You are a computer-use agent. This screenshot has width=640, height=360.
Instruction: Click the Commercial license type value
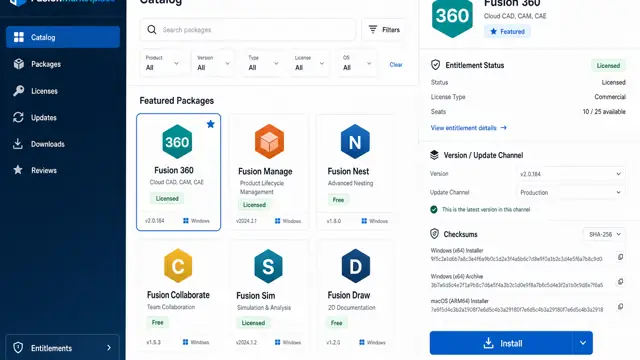pos(610,97)
